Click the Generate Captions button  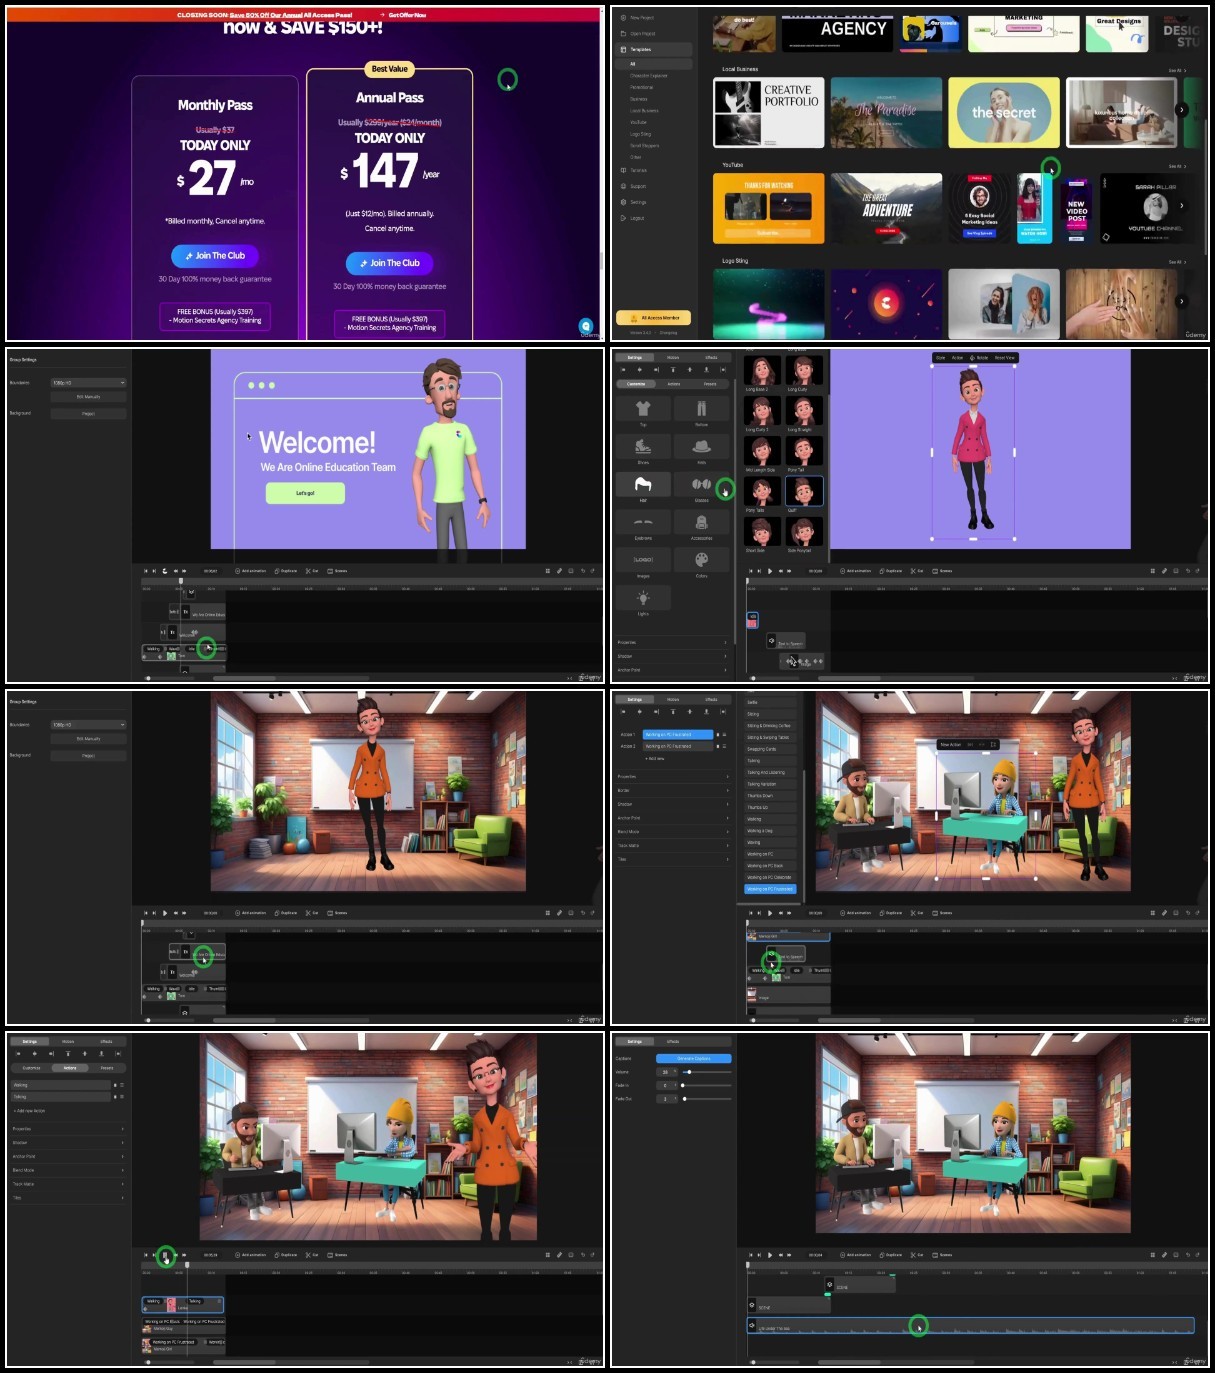tap(694, 1058)
